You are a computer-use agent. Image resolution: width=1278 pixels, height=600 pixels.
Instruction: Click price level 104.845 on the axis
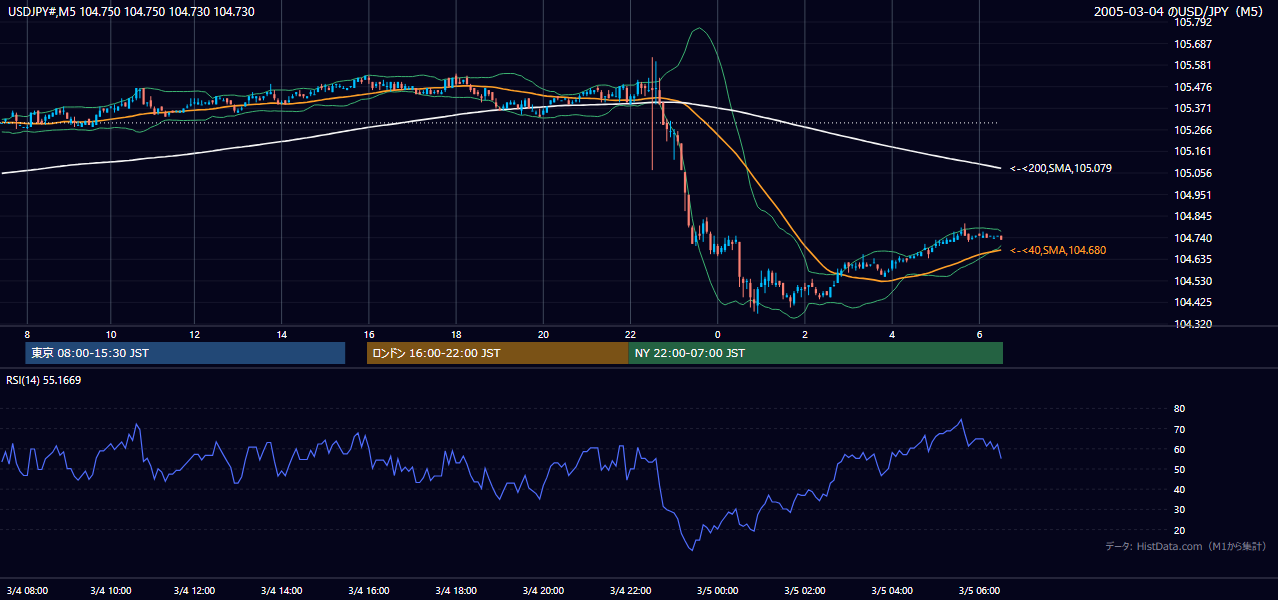pos(1192,216)
